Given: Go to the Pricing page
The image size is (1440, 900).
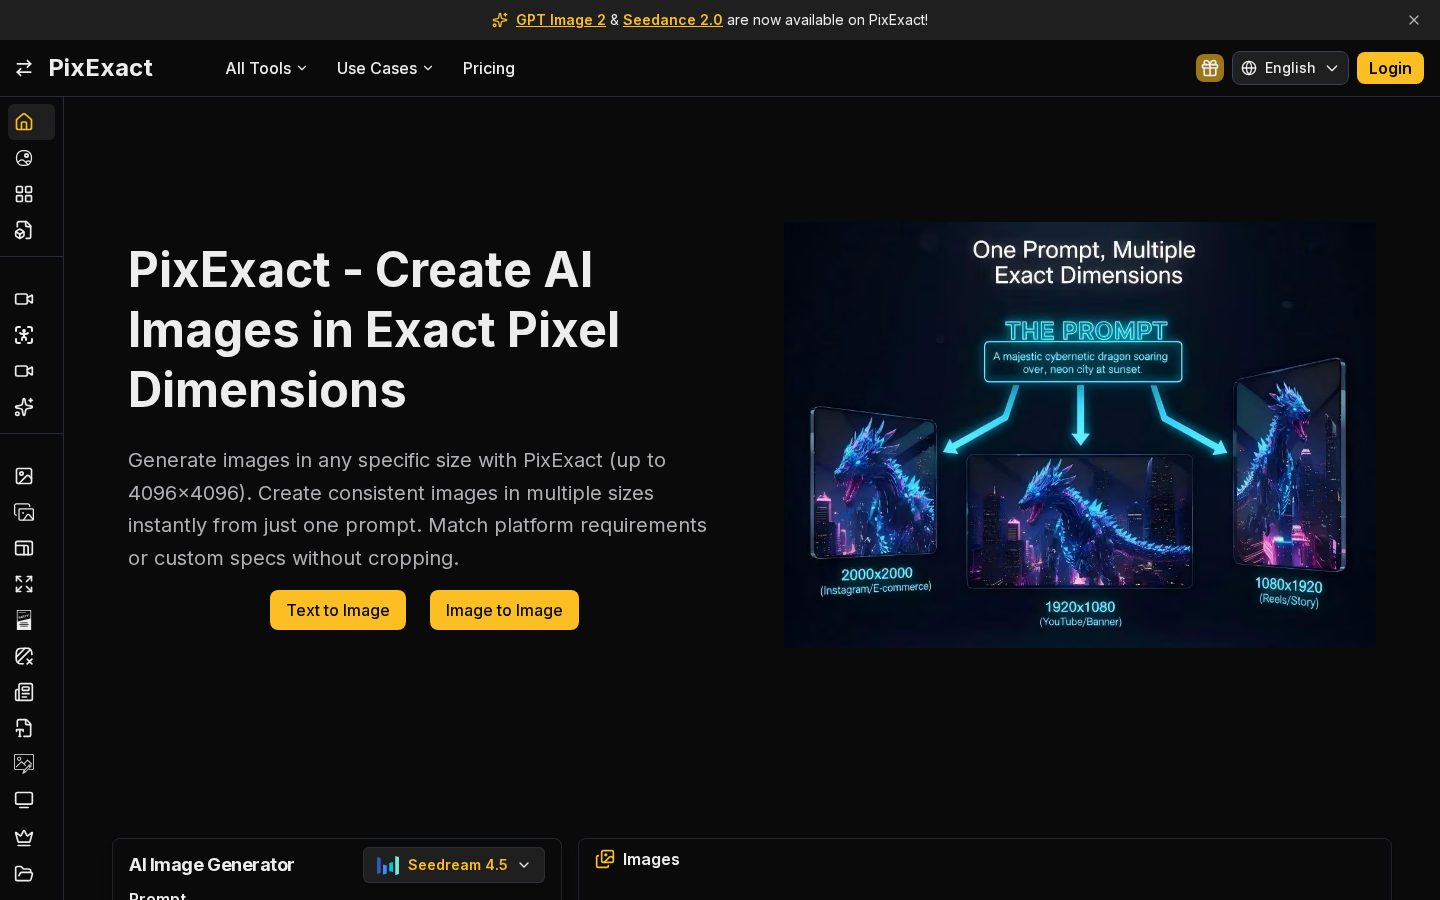Looking at the screenshot, I should tap(489, 68).
